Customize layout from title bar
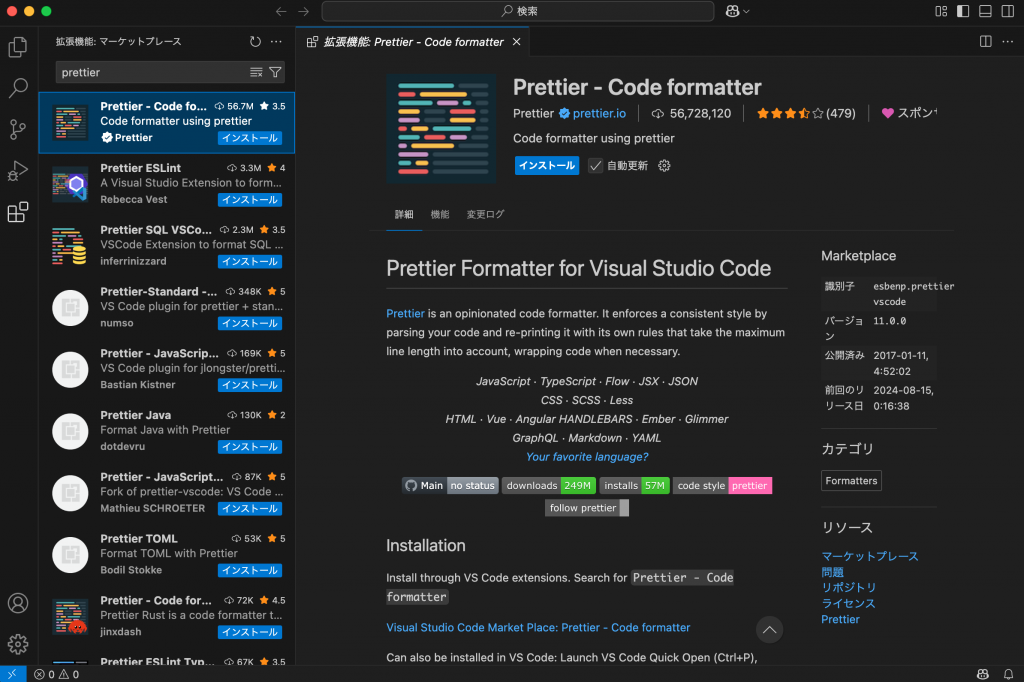1024x682 pixels. click(x=941, y=11)
